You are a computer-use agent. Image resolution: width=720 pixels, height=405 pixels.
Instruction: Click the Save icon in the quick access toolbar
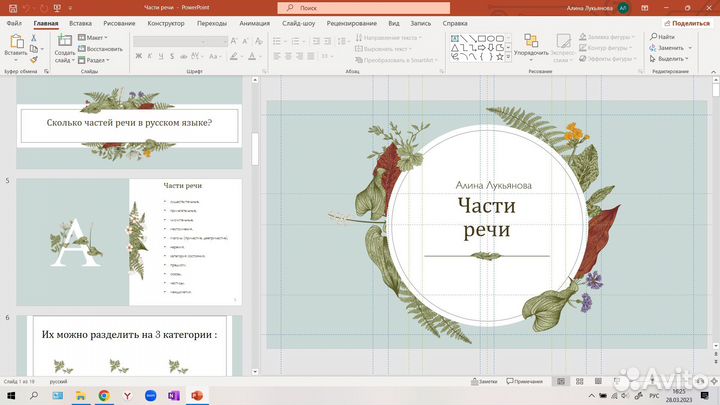pos(13,8)
